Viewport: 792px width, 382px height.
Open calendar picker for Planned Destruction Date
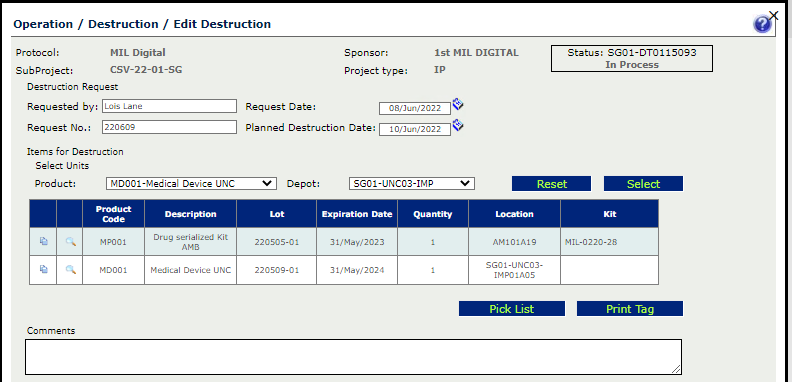pos(458,125)
